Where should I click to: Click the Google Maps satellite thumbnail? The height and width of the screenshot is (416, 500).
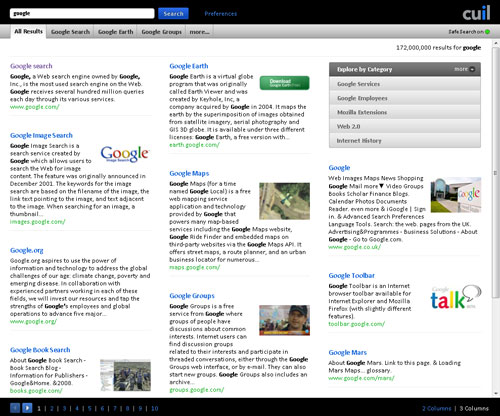pos(284,201)
